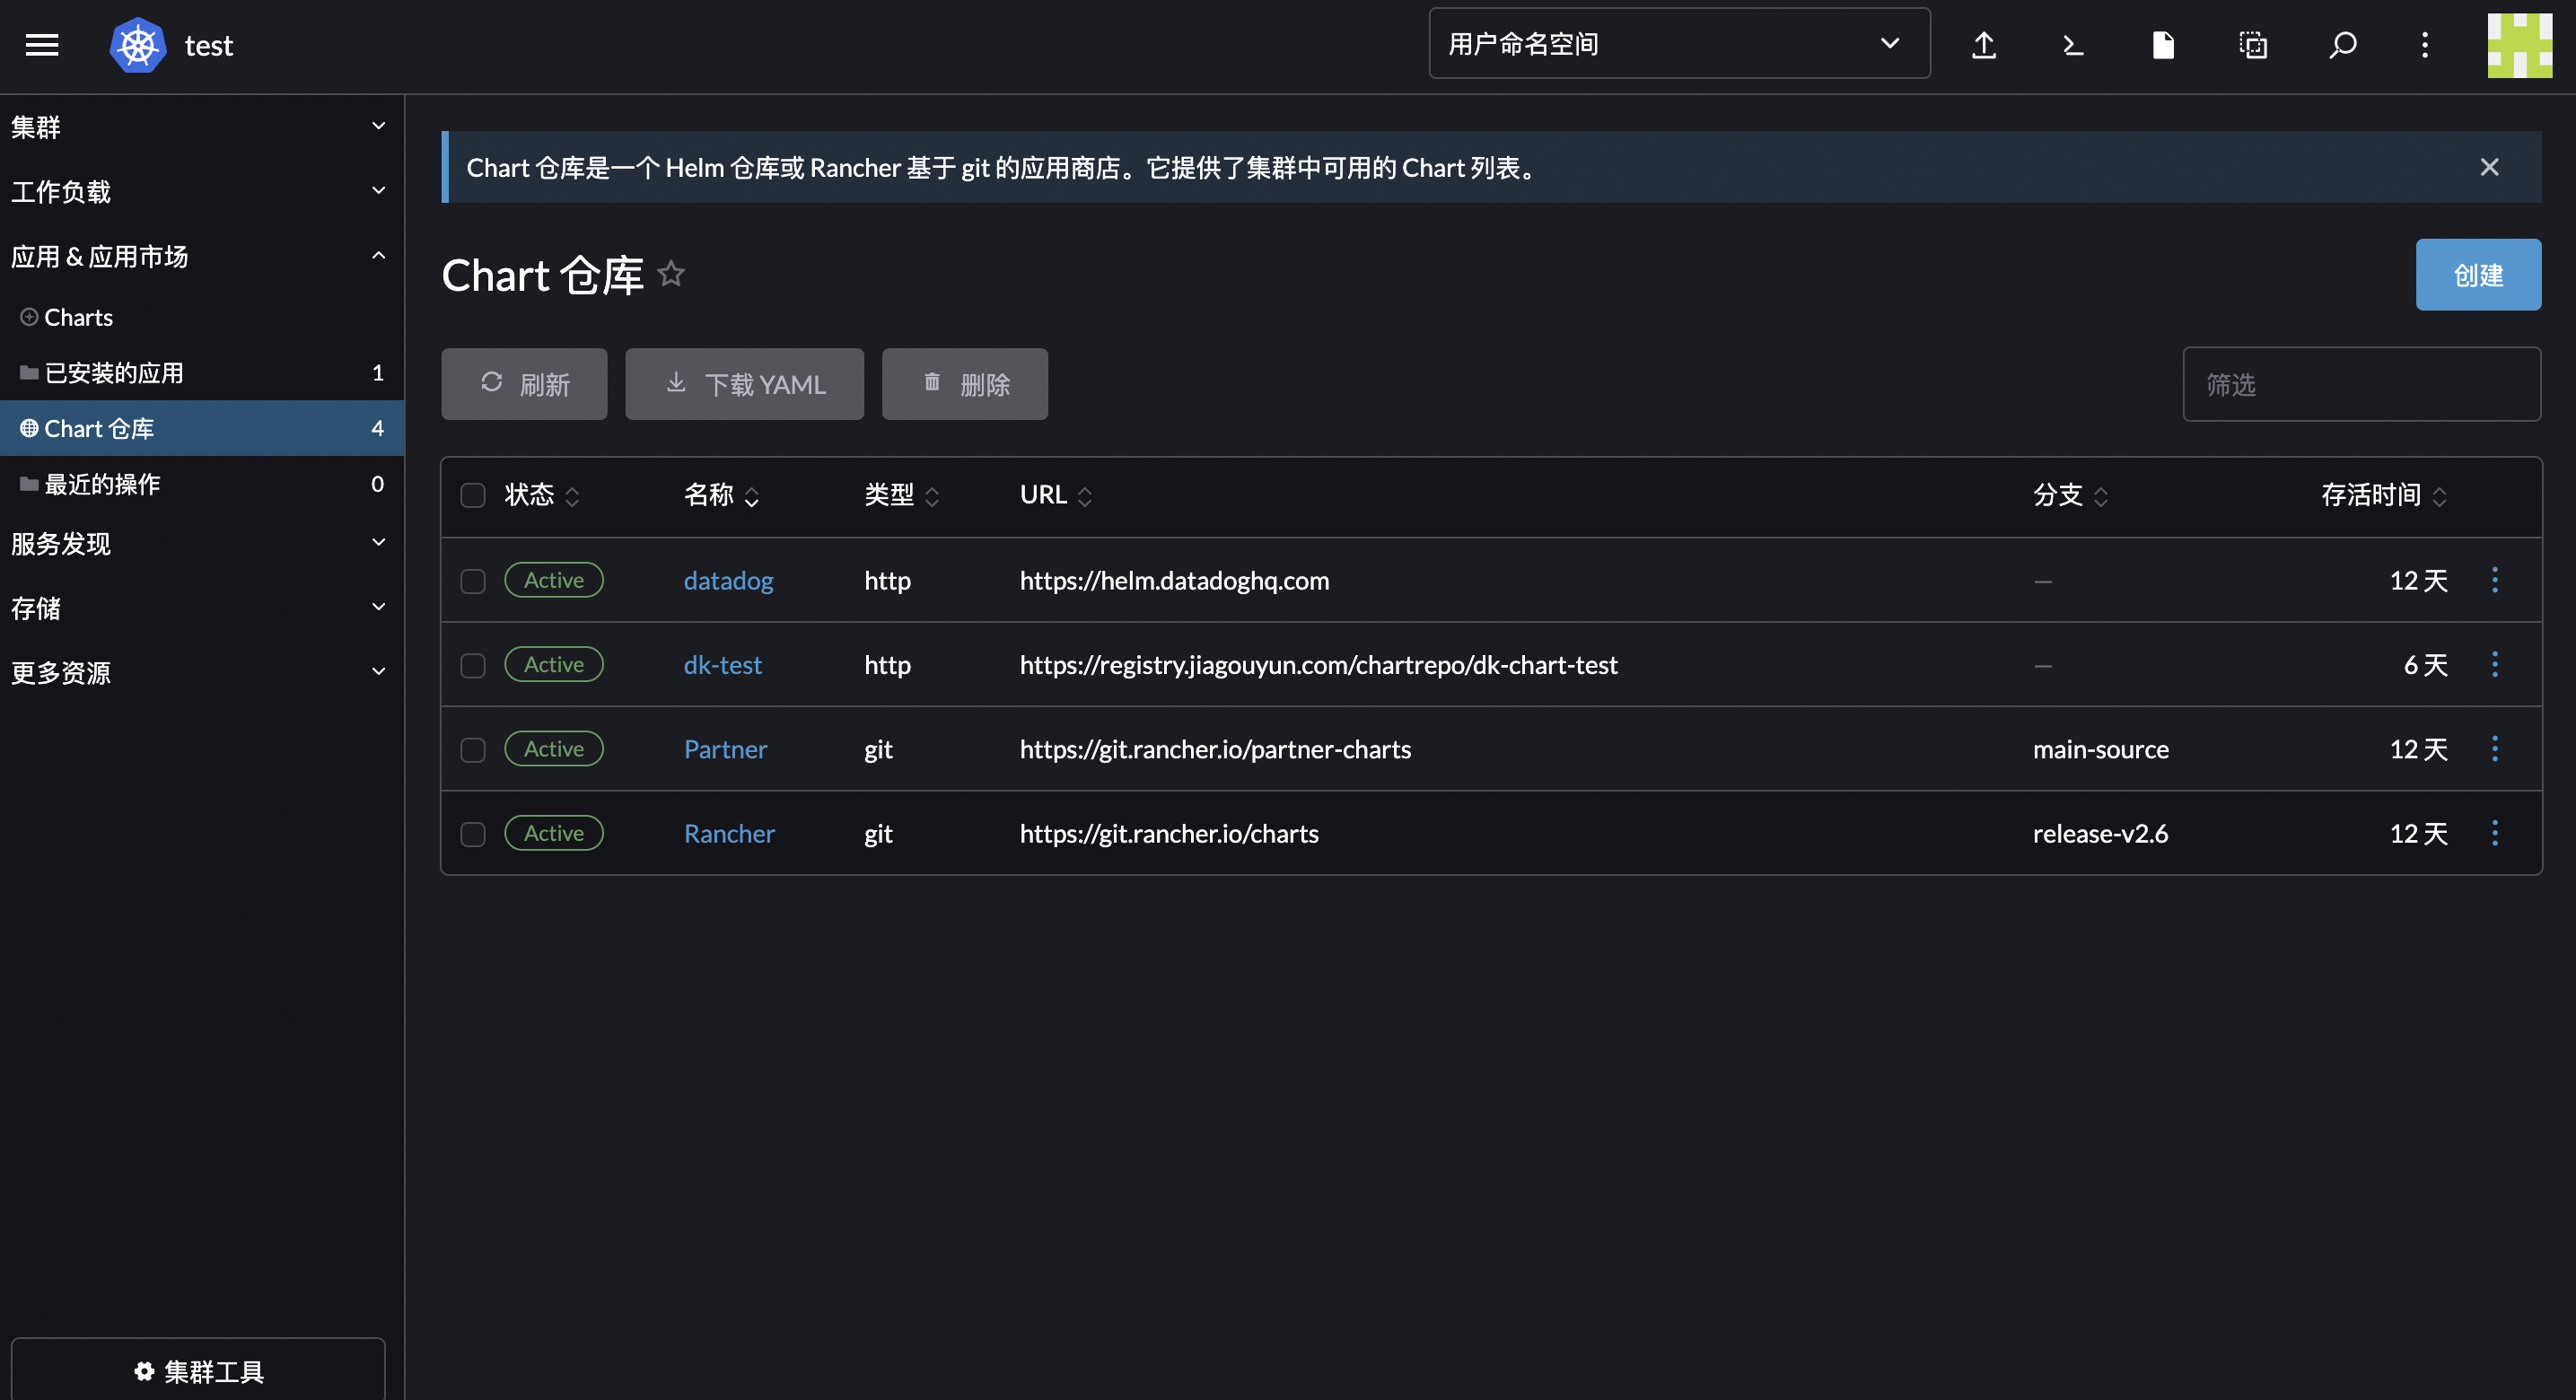The height and width of the screenshot is (1400, 2576).
Task: Click the Kubernetes cluster logo icon
Action: pos(138,45)
